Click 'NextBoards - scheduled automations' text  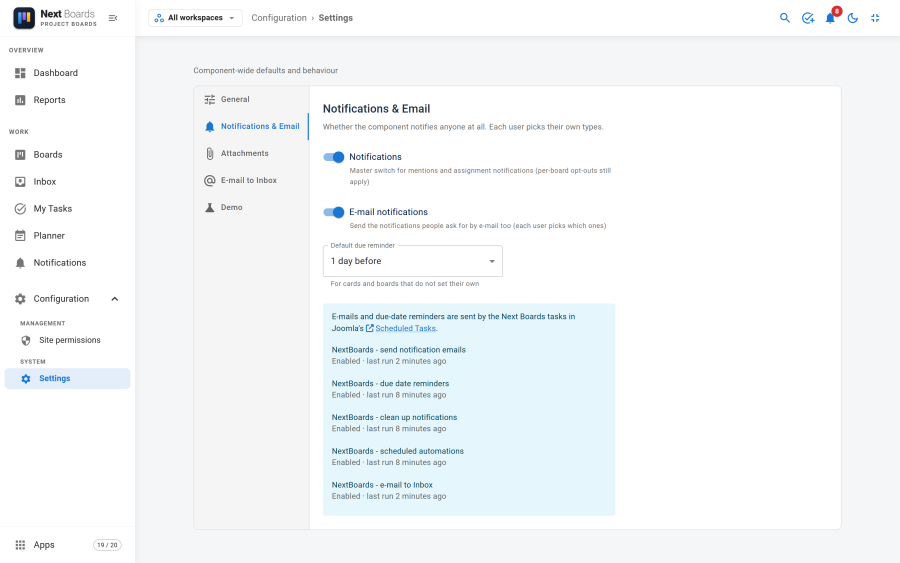tap(398, 451)
